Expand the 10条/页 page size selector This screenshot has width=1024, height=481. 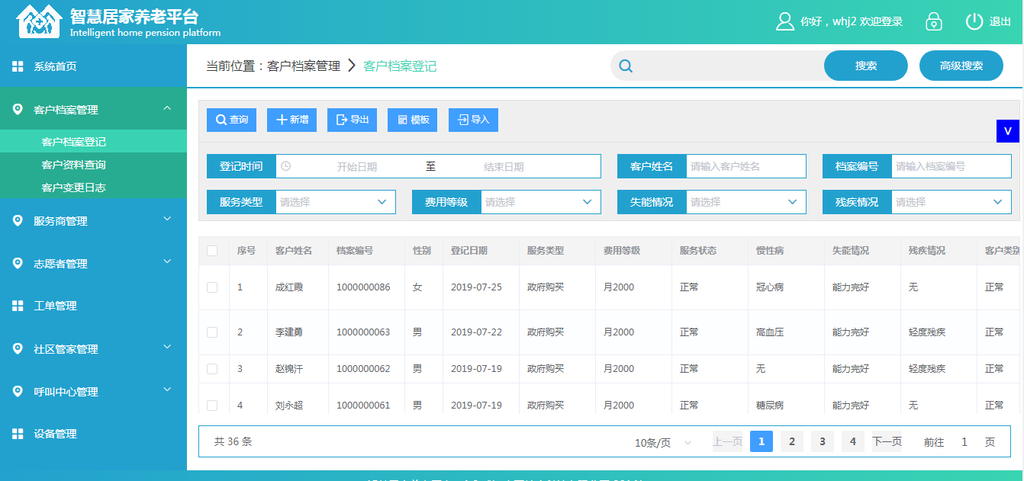click(x=665, y=442)
